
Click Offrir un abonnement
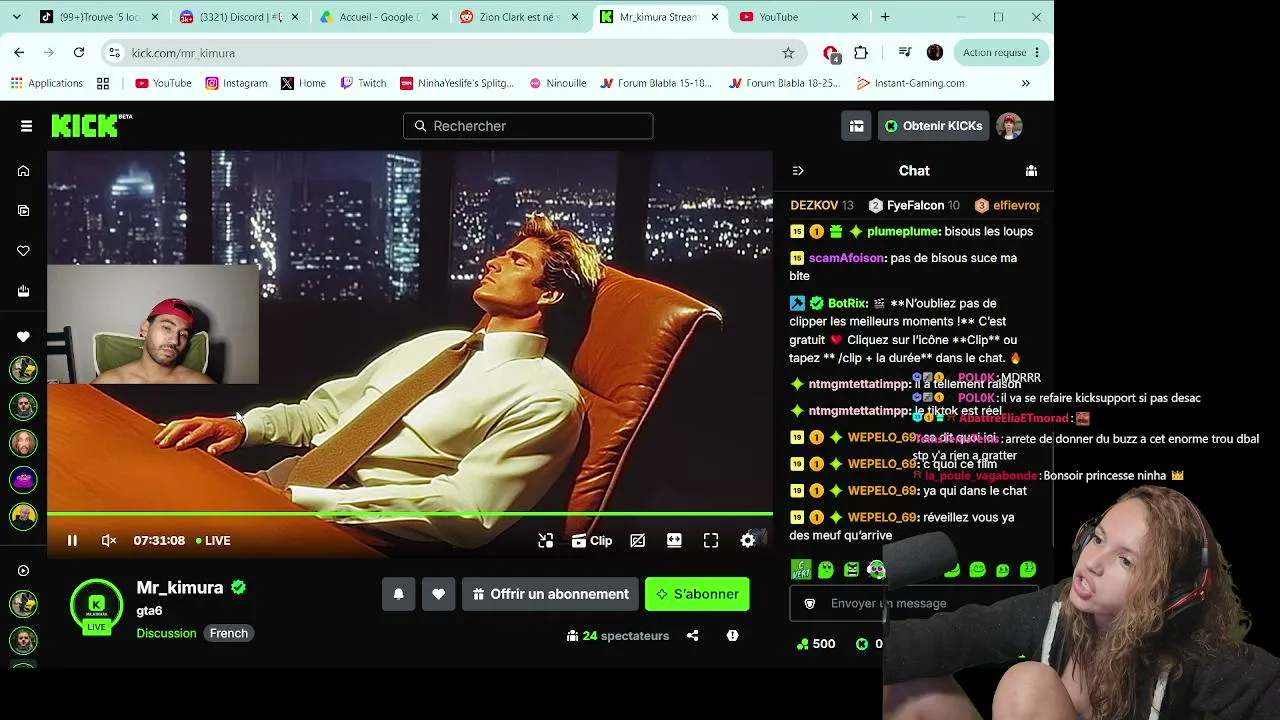pos(550,594)
